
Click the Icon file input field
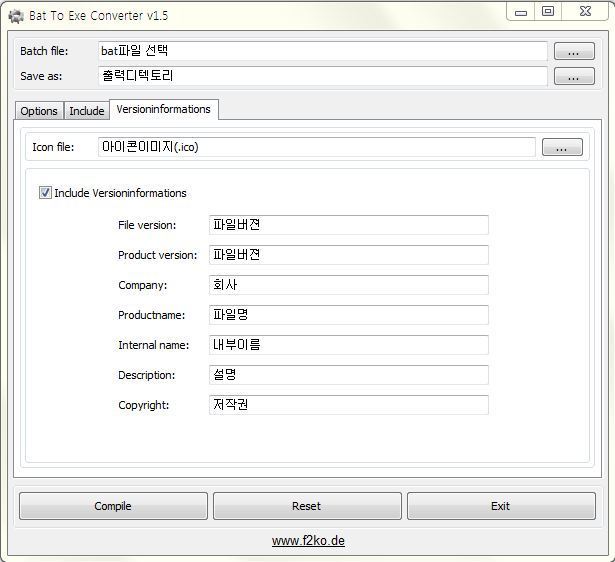coord(317,147)
